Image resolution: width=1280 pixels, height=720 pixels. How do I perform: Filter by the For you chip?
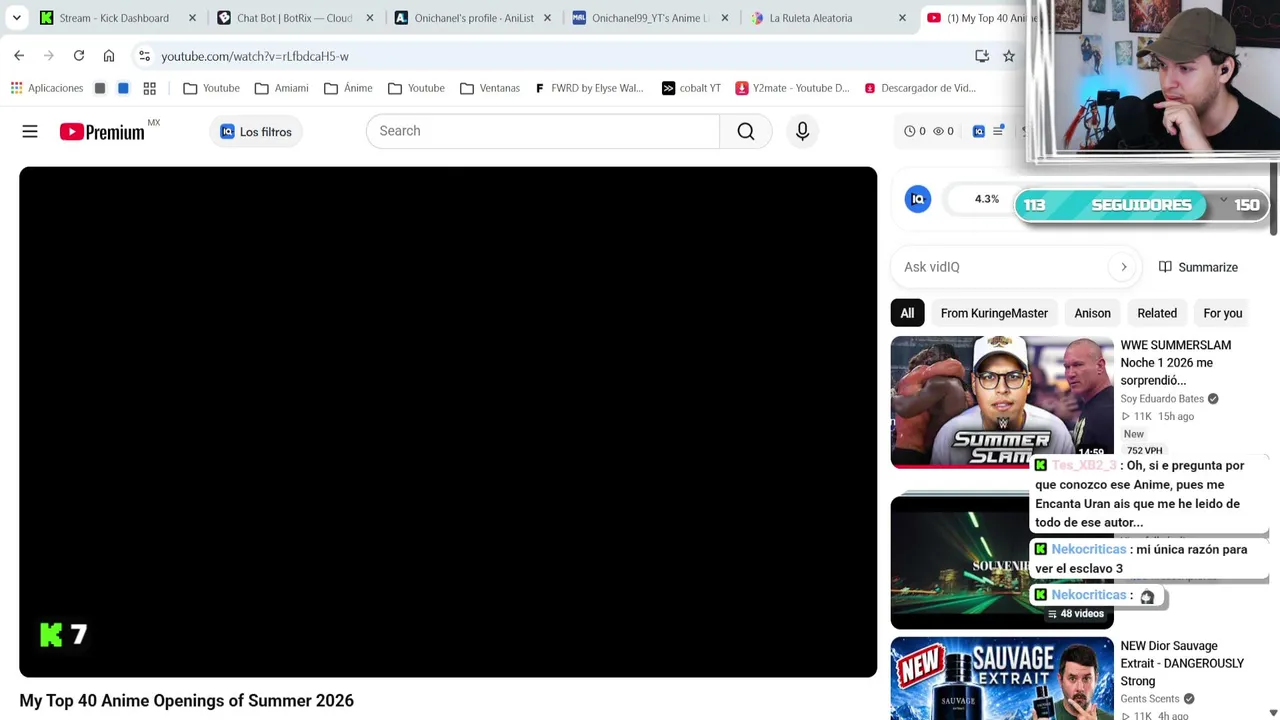(1222, 313)
